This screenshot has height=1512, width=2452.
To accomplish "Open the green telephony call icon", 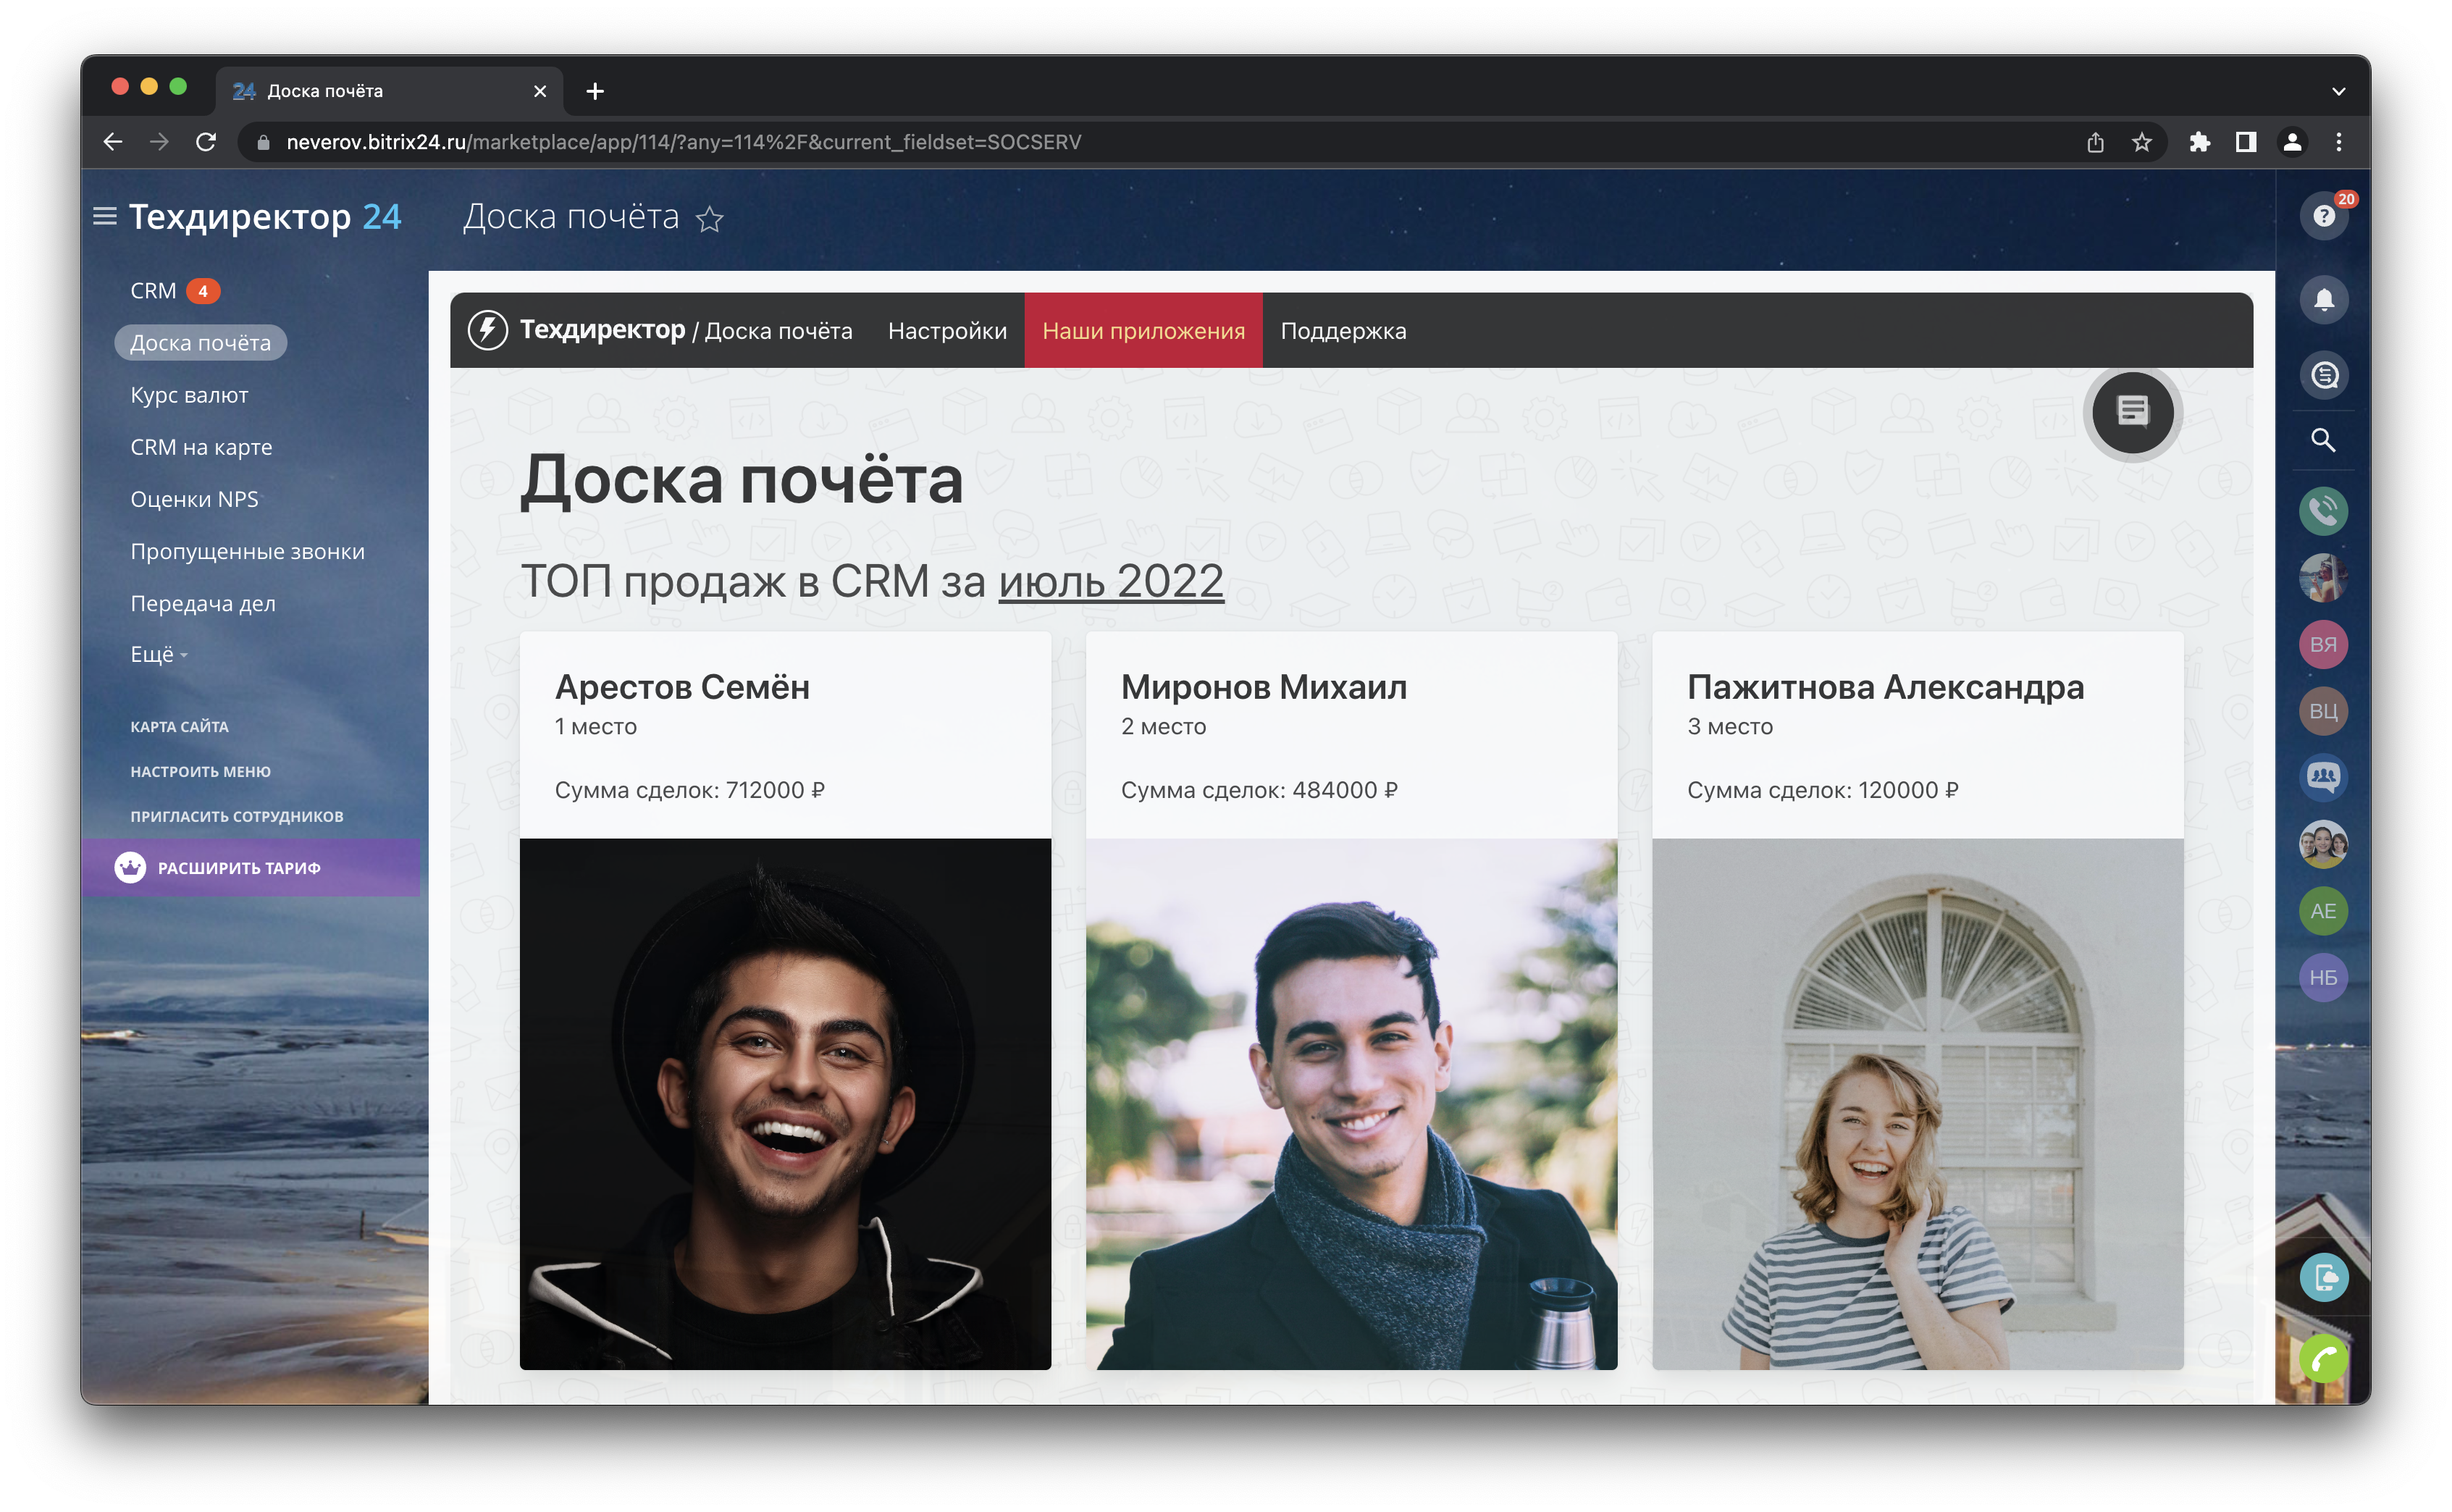I will tap(2323, 511).
